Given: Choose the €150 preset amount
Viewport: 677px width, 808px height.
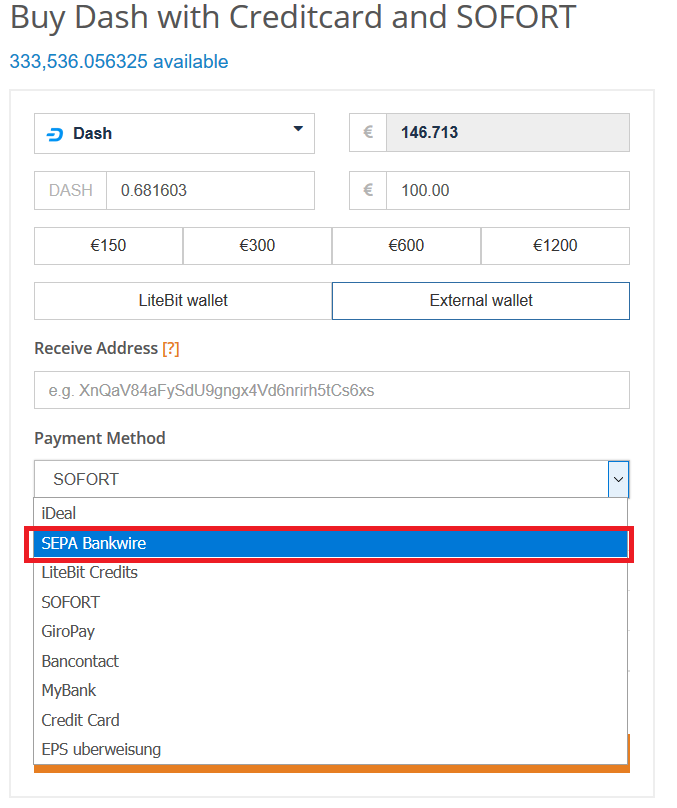Looking at the screenshot, I should [x=109, y=246].
